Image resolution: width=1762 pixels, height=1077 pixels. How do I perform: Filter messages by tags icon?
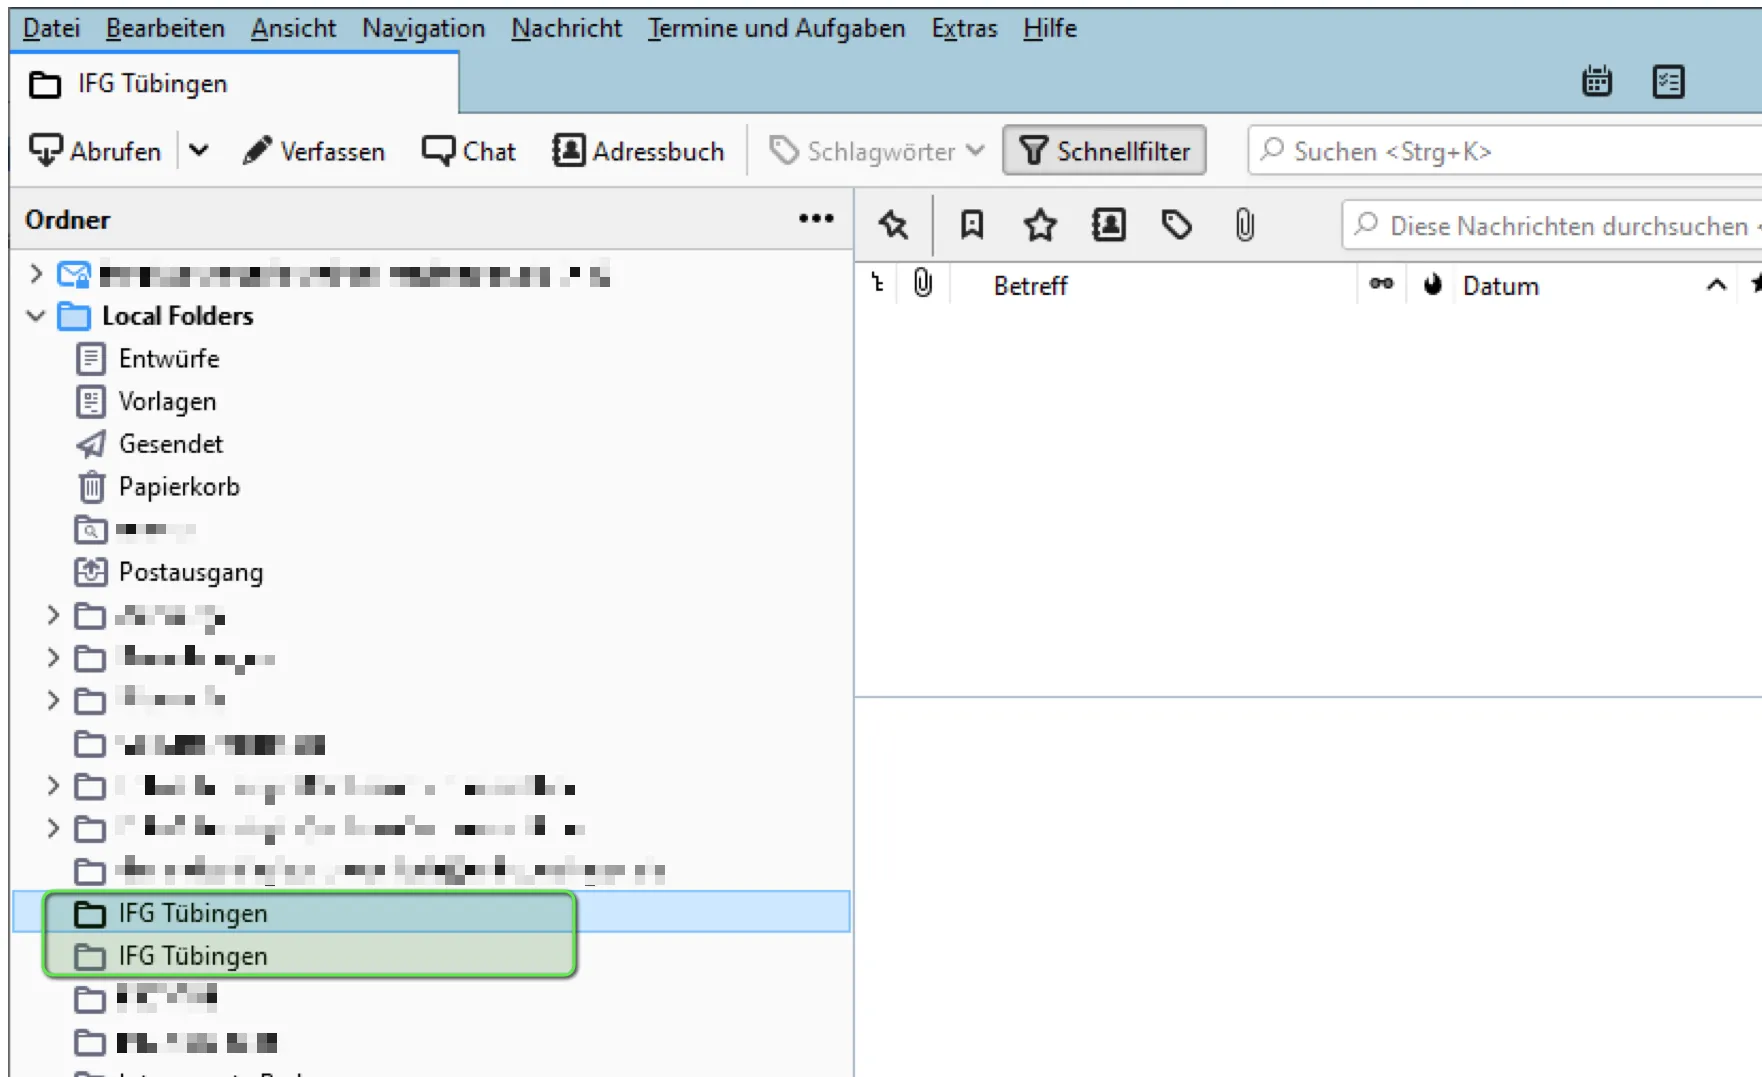[1177, 225]
